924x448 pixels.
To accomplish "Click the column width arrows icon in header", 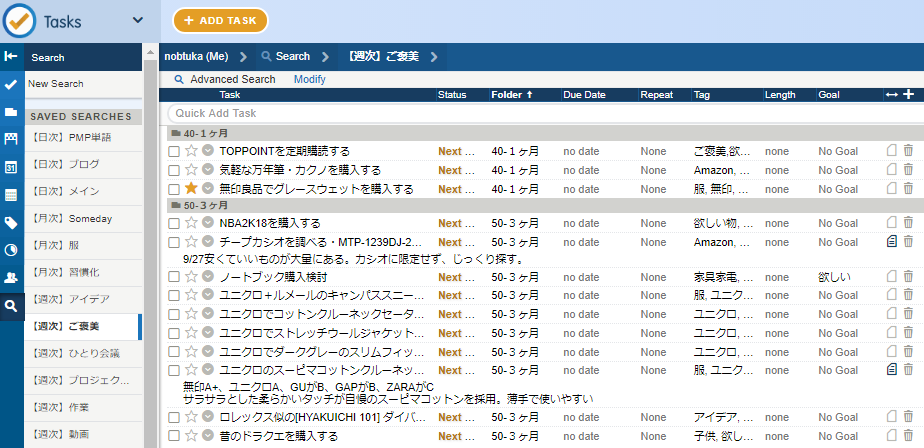I will 891,94.
